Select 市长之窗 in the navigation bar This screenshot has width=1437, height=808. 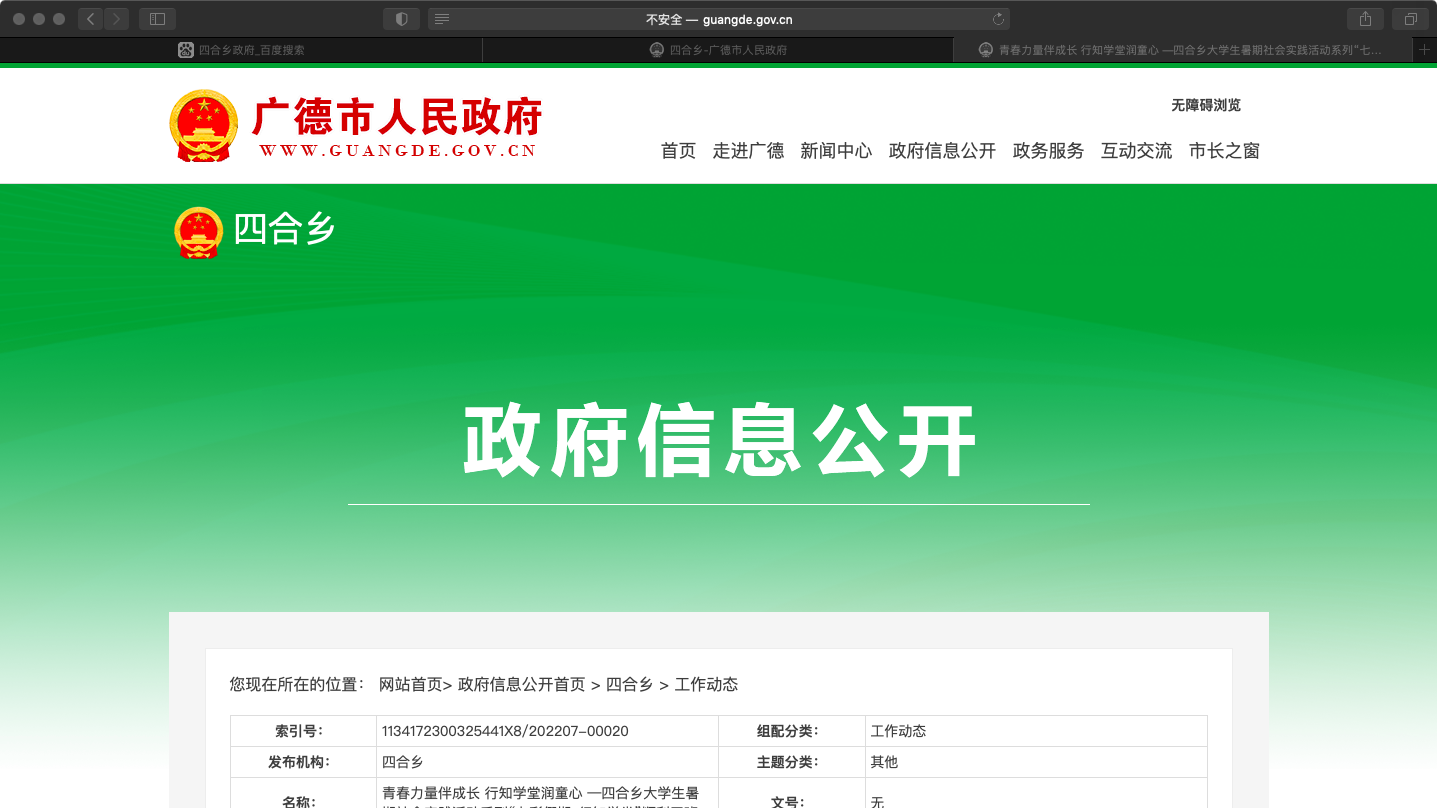1224,151
